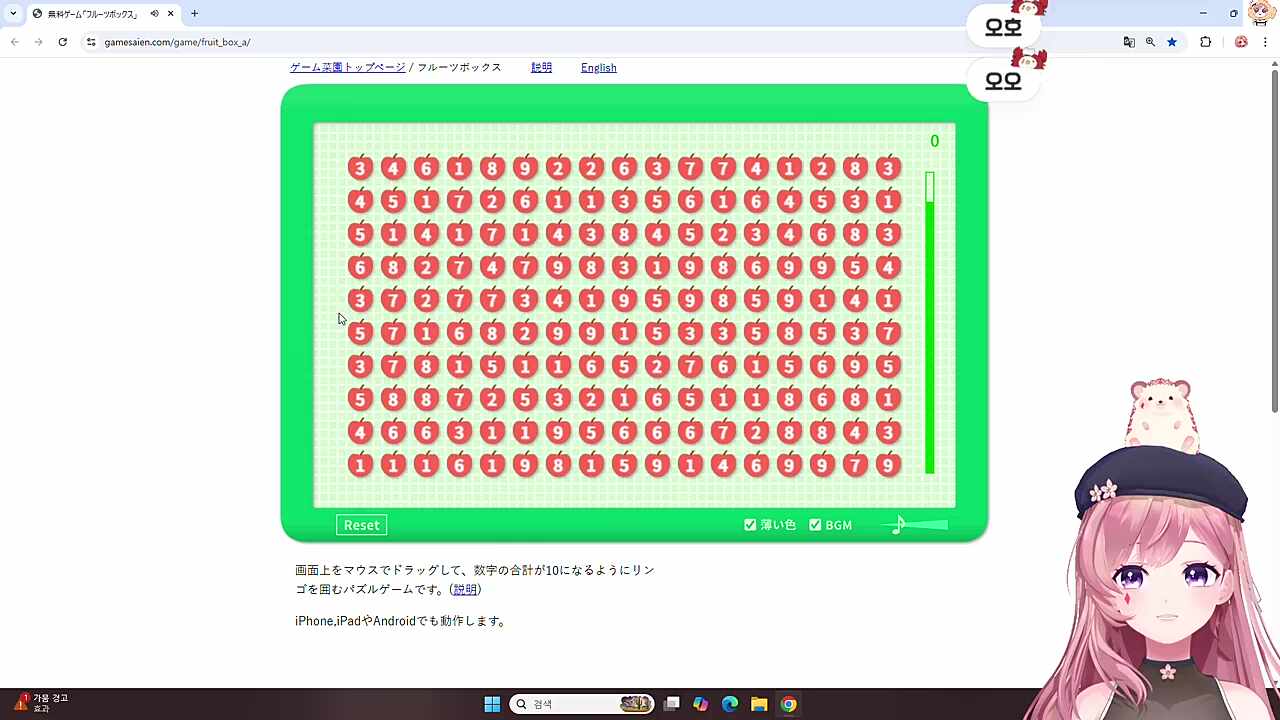The image size is (1280, 720).
Task: Click the Reset button
Action: point(361,525)
